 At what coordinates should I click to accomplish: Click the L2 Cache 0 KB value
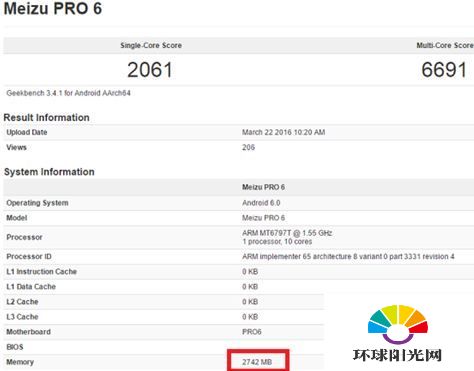pos(250,302)
